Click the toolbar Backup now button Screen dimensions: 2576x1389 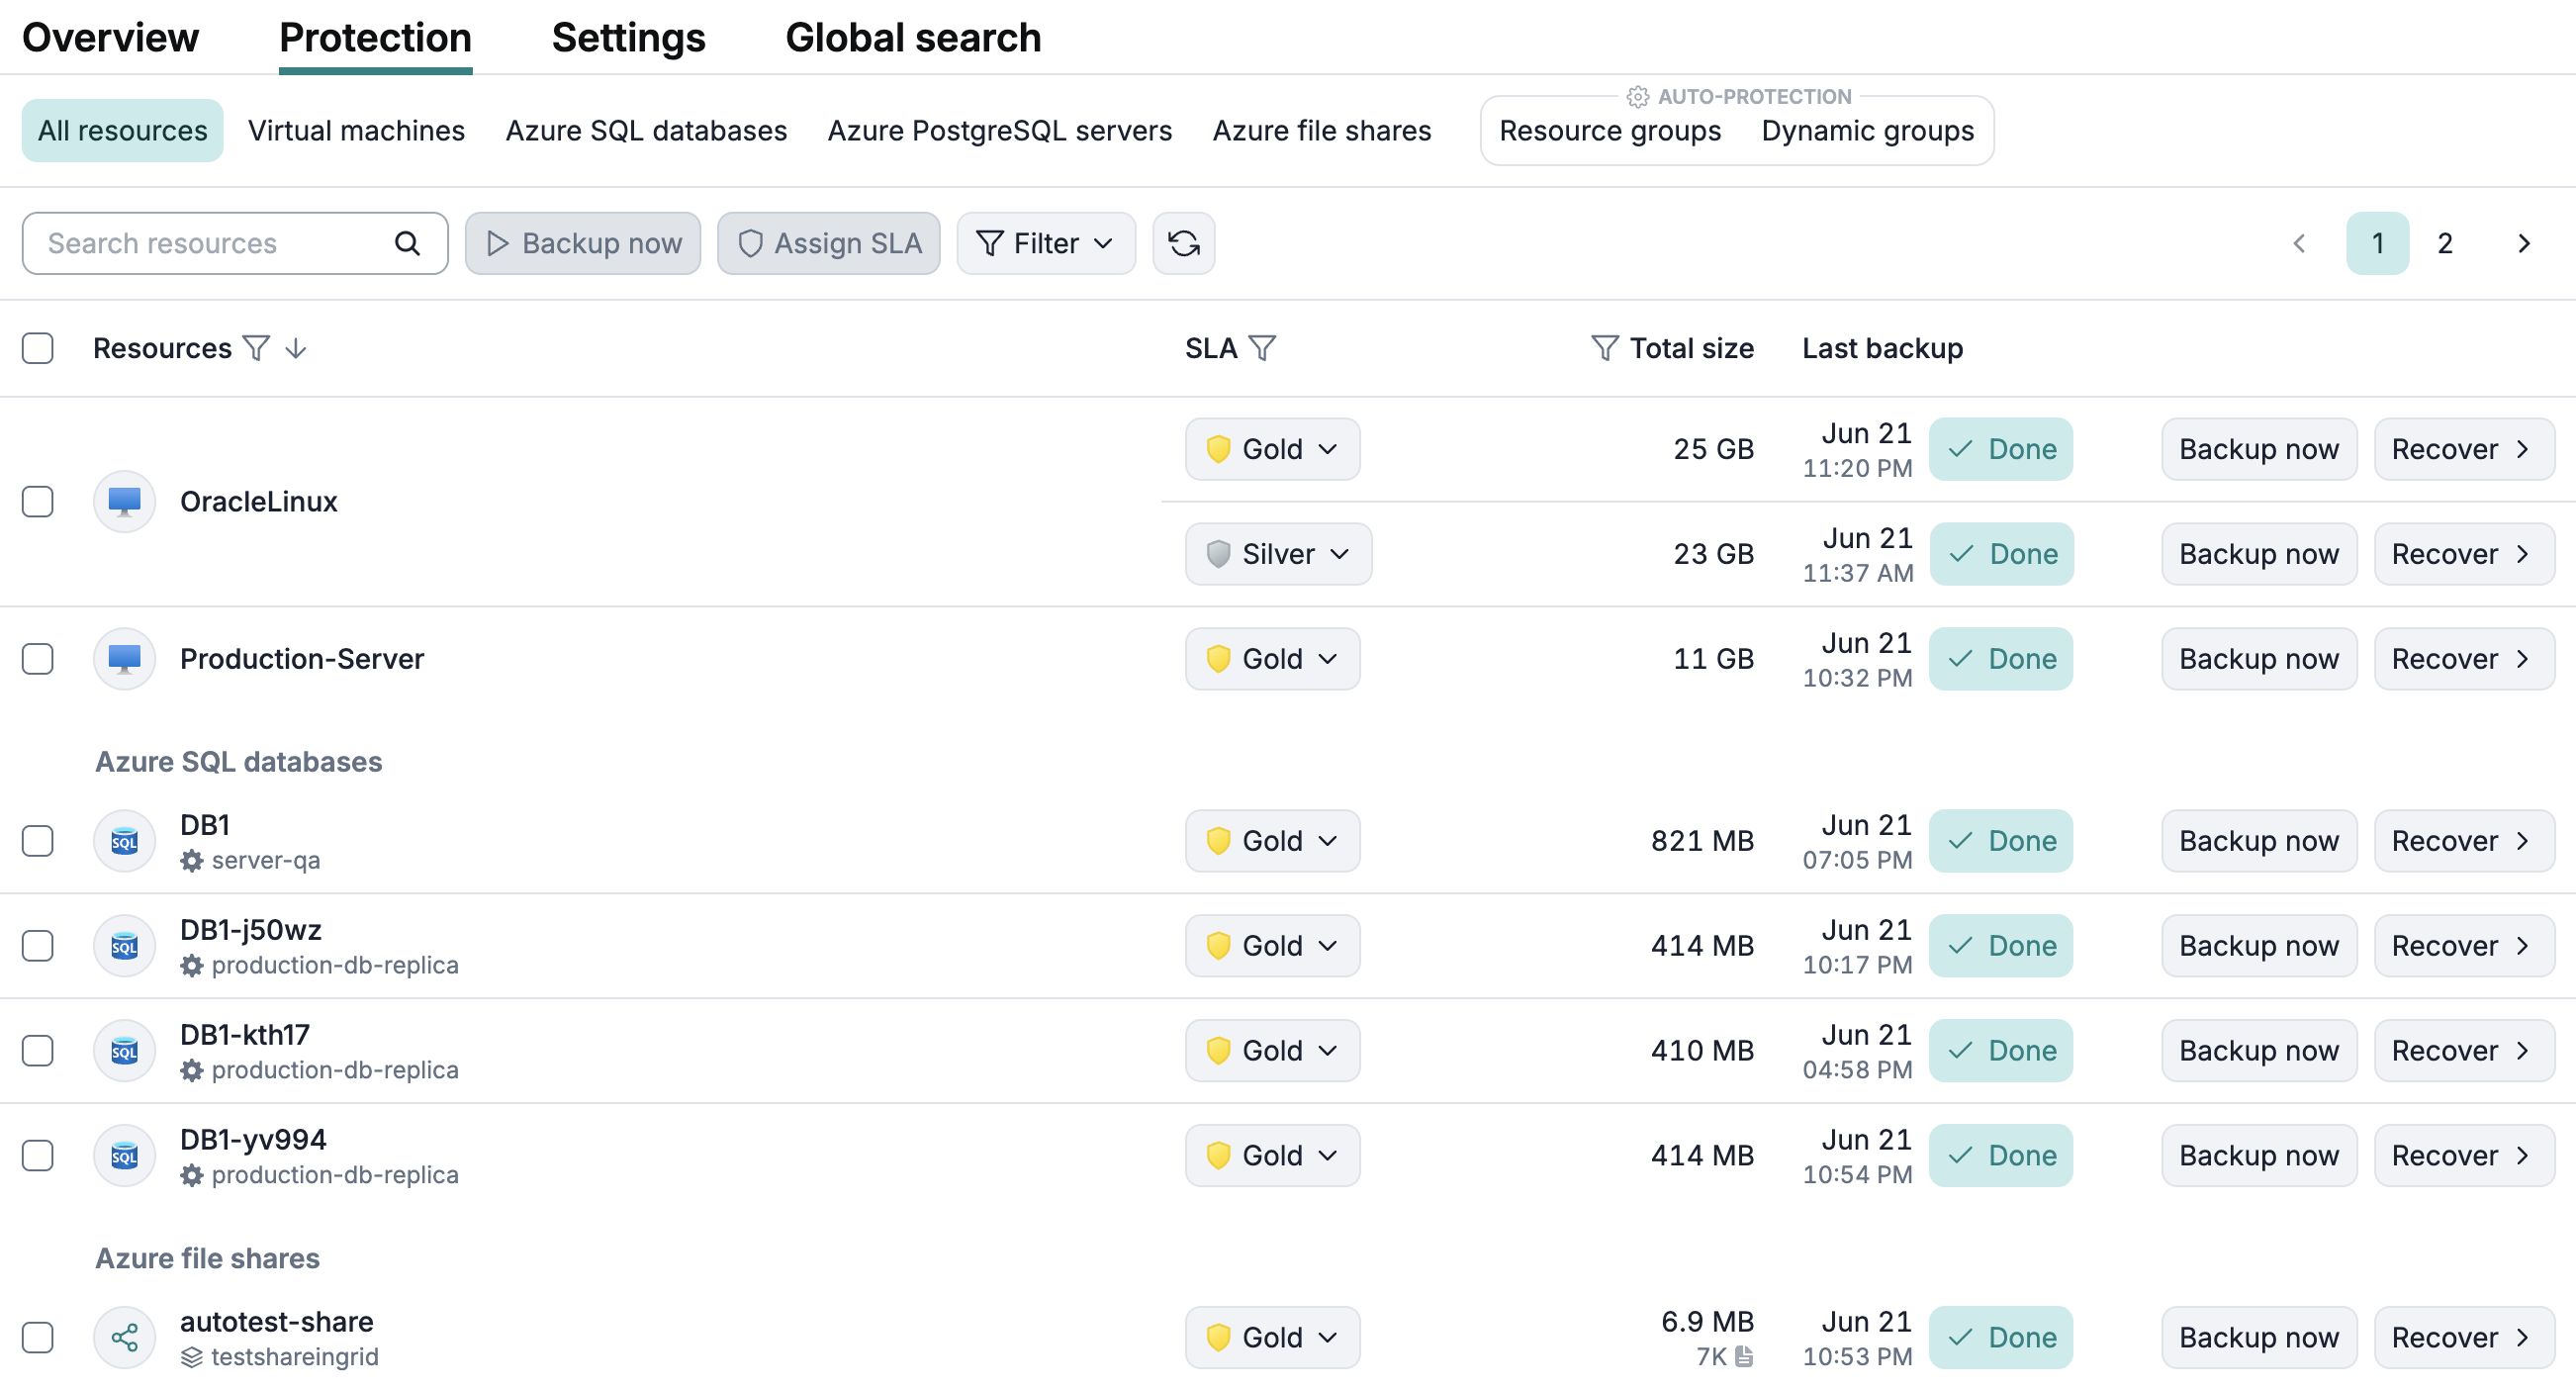point(583,243)
